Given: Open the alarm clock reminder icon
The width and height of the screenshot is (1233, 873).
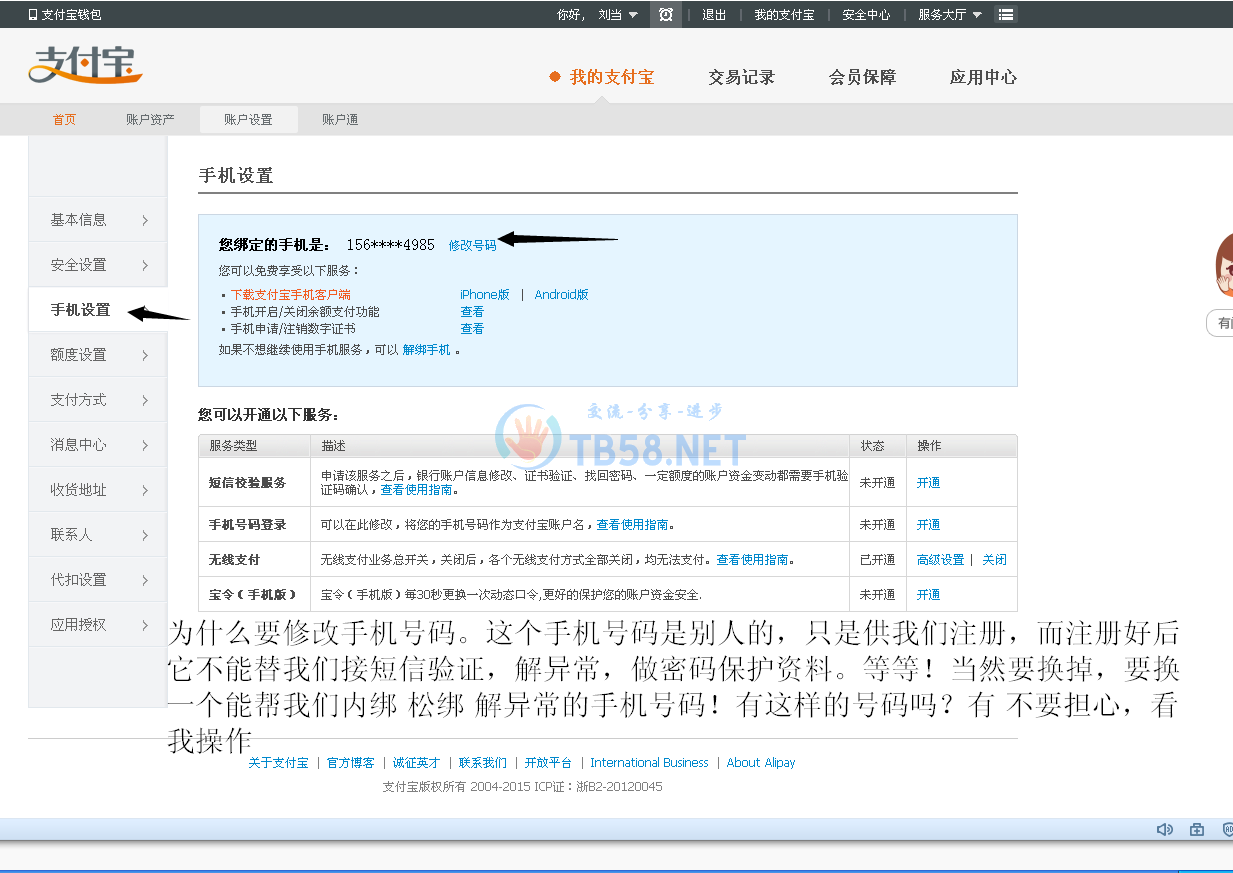Looking at the screenshot, I should click(666, 14).
